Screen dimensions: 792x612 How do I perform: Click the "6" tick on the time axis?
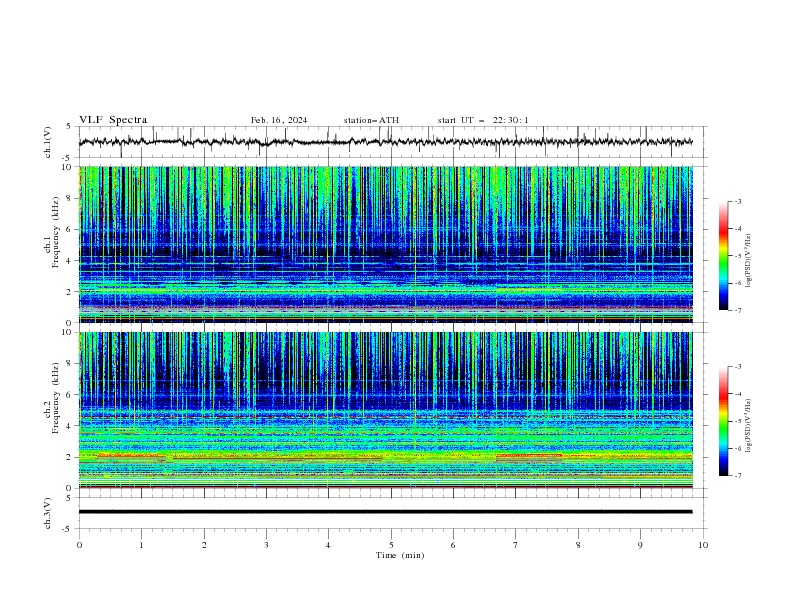[453, 545]
